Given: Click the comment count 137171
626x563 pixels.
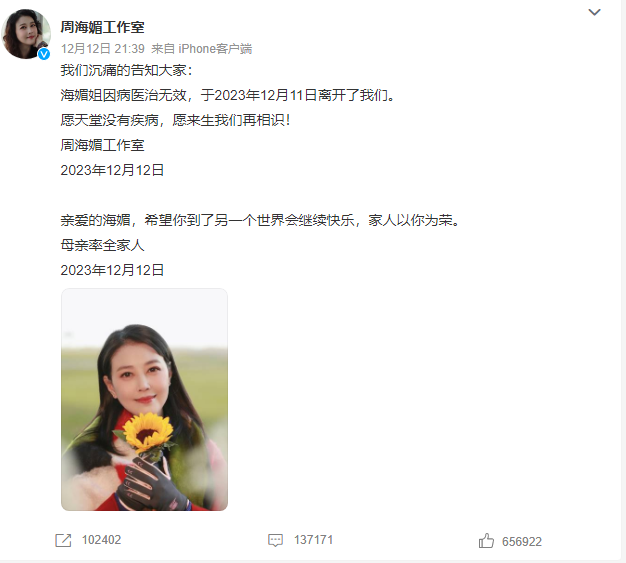Looking at the screenshot, I should (313, 540).
